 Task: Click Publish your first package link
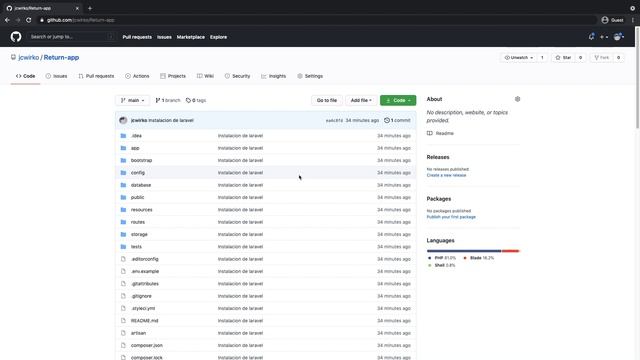pyautogui.click(x=451, y=217)
